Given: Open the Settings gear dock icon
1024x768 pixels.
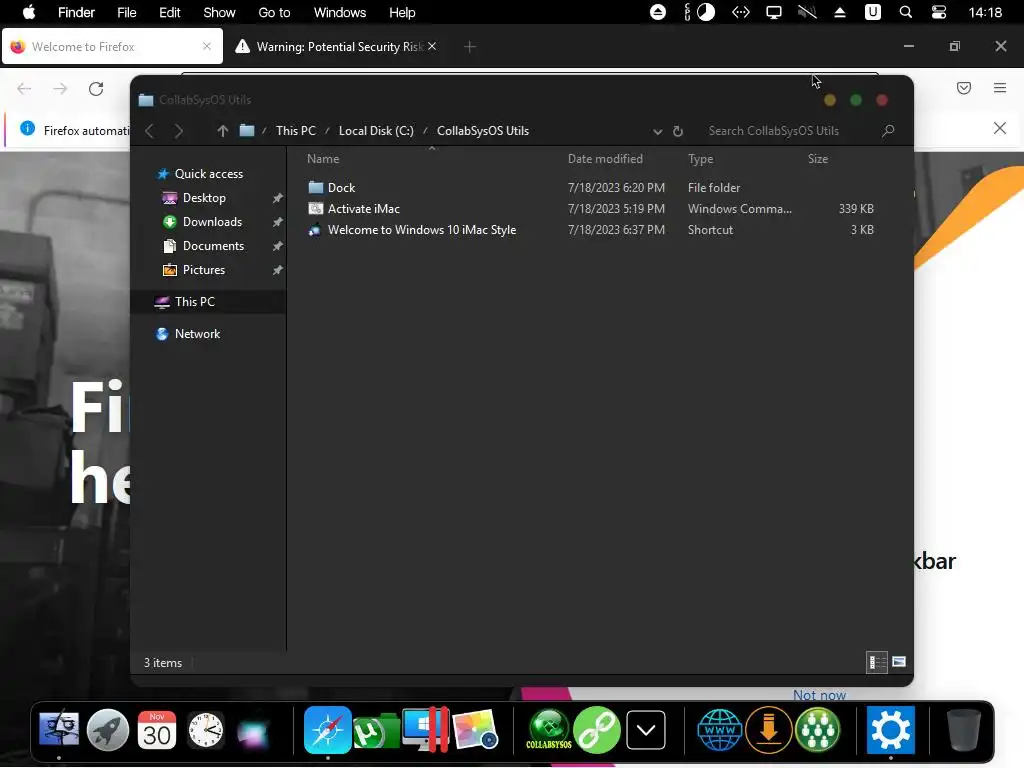Looking at the screenshot, I should [x=891, y=729].
